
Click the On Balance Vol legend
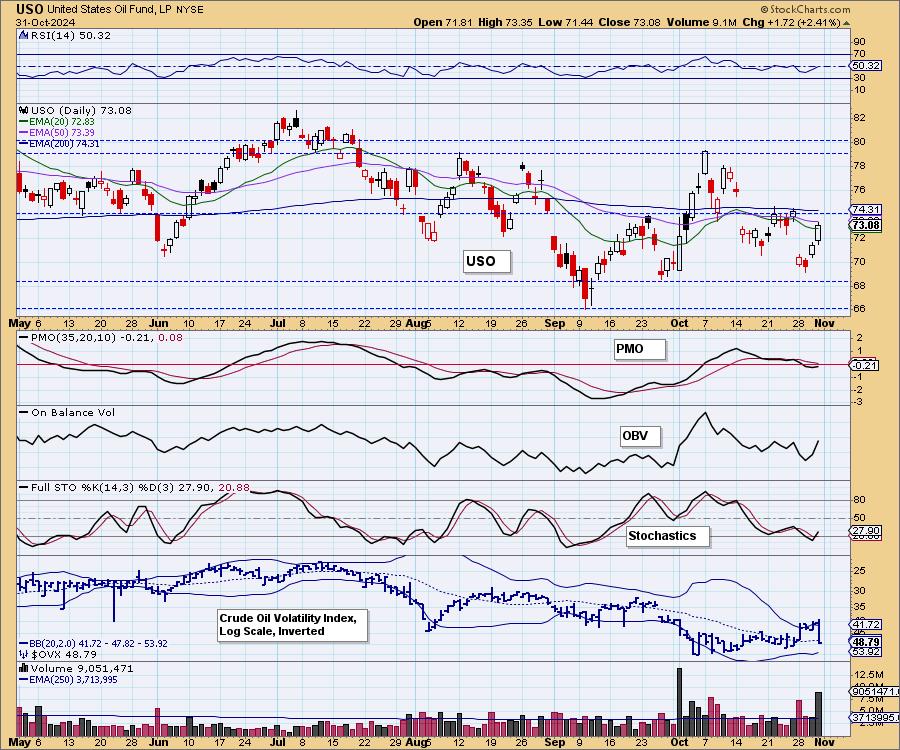(67, 412)
